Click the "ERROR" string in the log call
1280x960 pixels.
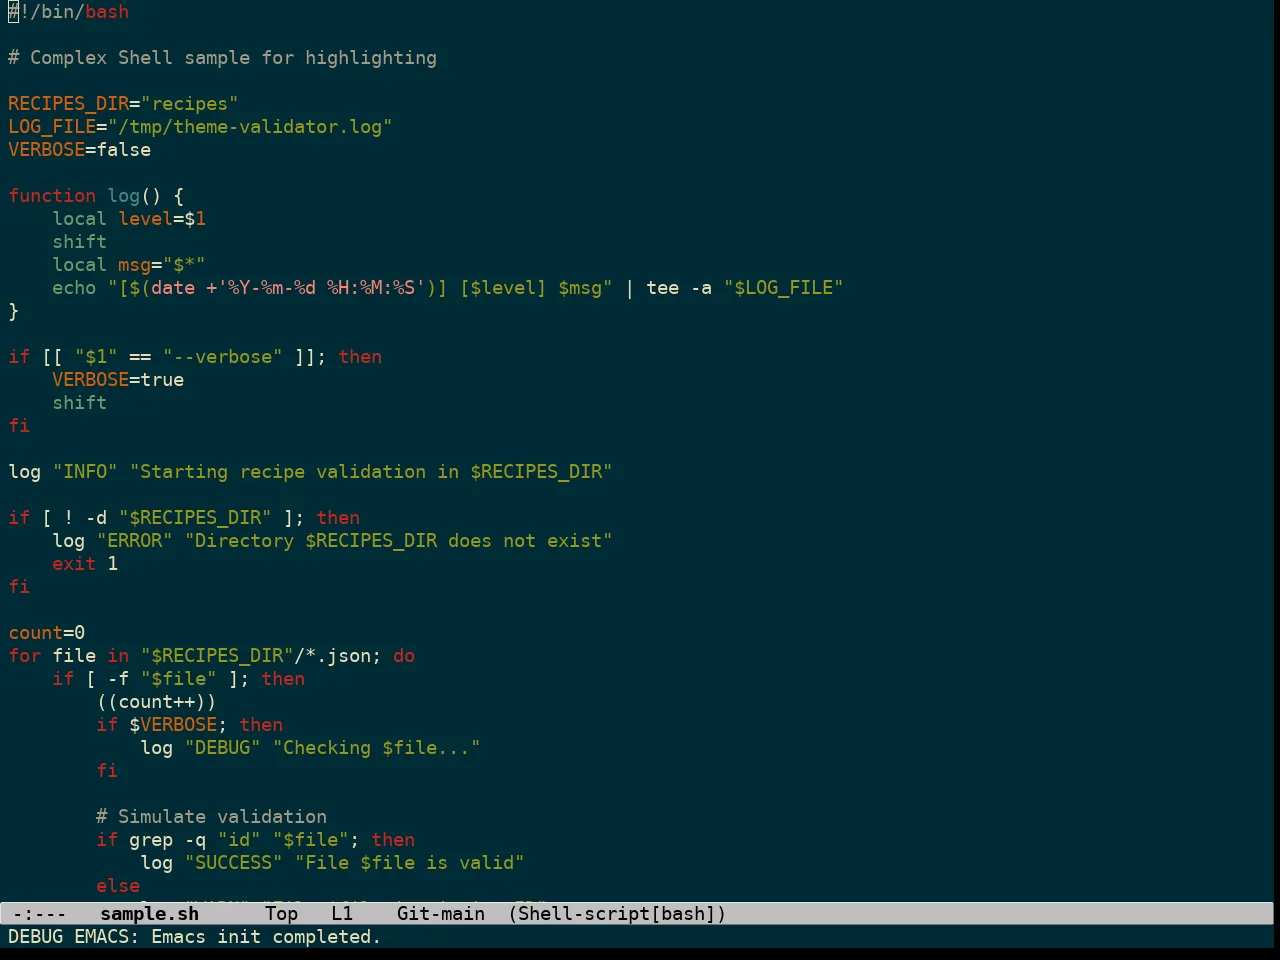click(x=134, y=541)
